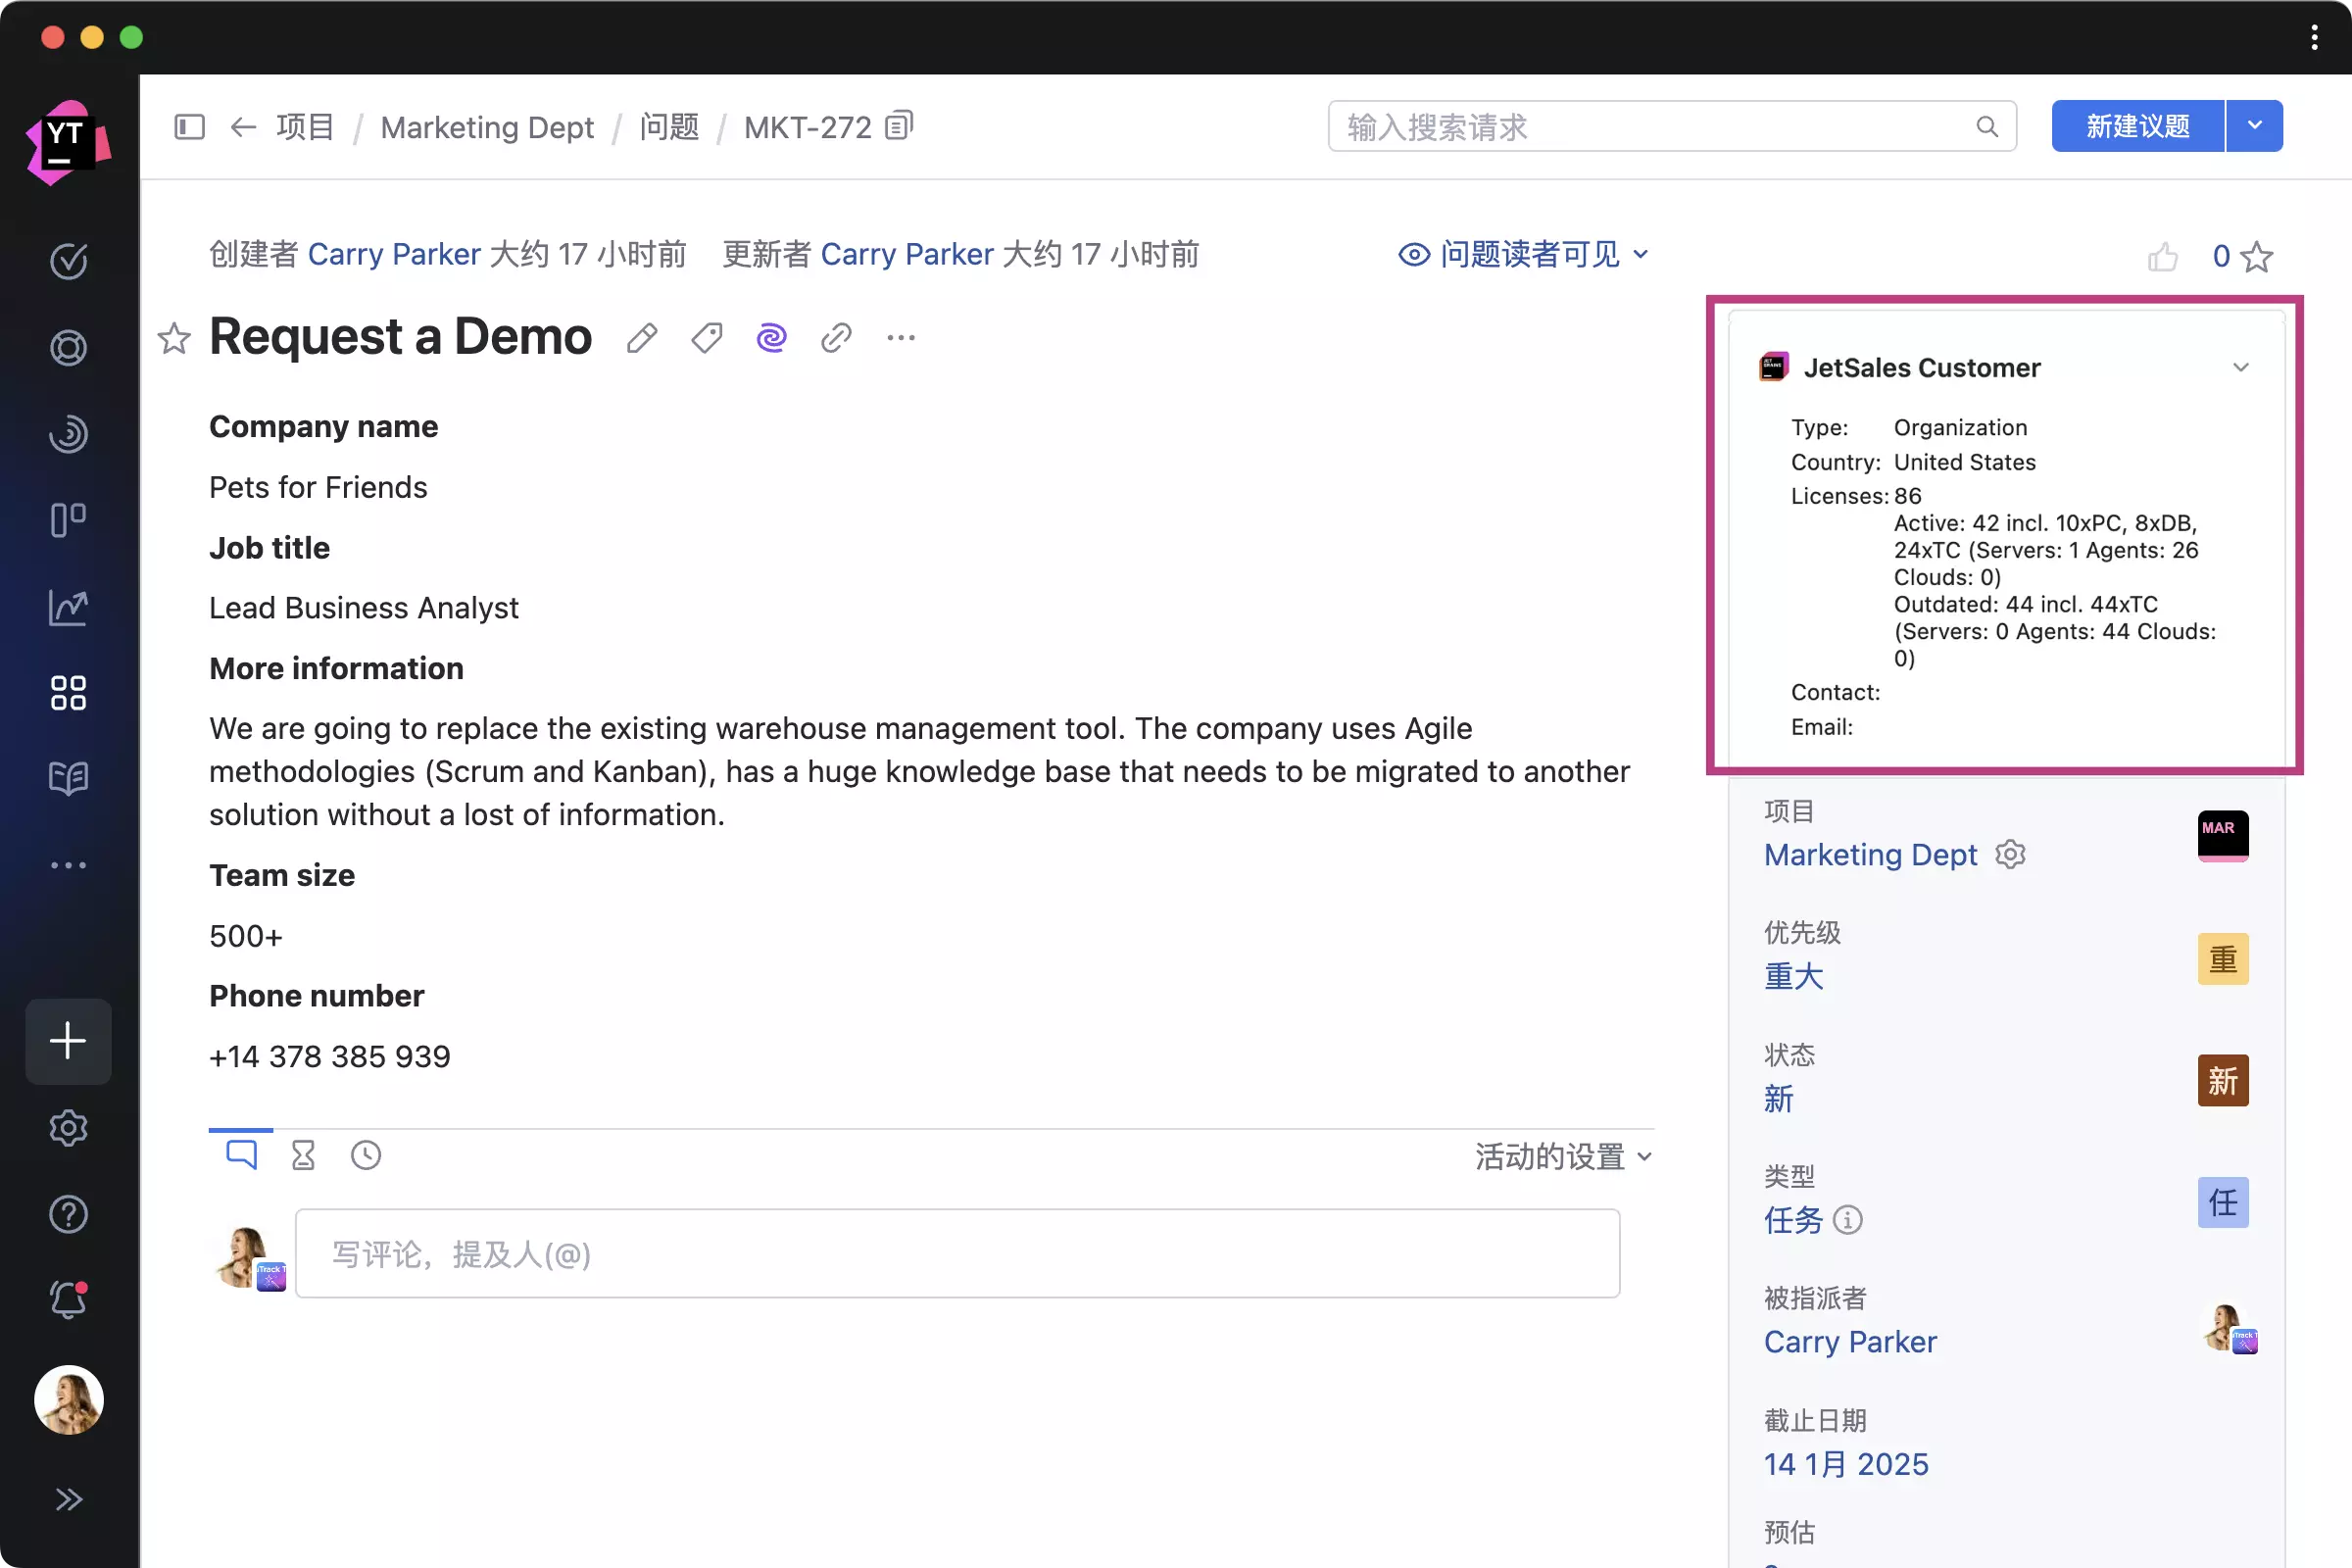Screen dimensions: 2352x1568
Task: Switch to the history clock tab
Action: [366, 1156]
